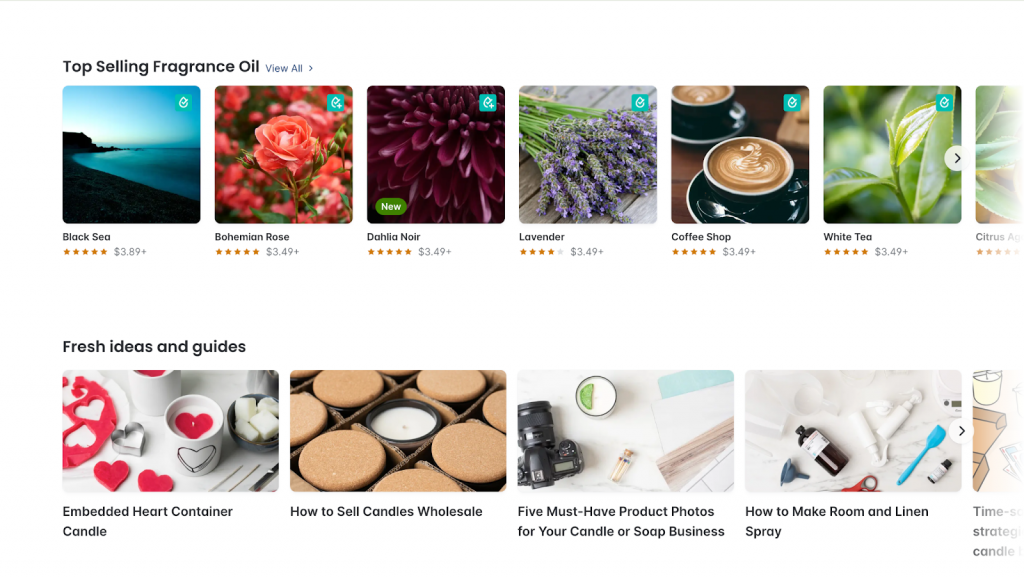Click the teal badge icon on White Tea
Screen dimensions: 1024x578
[944, 102]
